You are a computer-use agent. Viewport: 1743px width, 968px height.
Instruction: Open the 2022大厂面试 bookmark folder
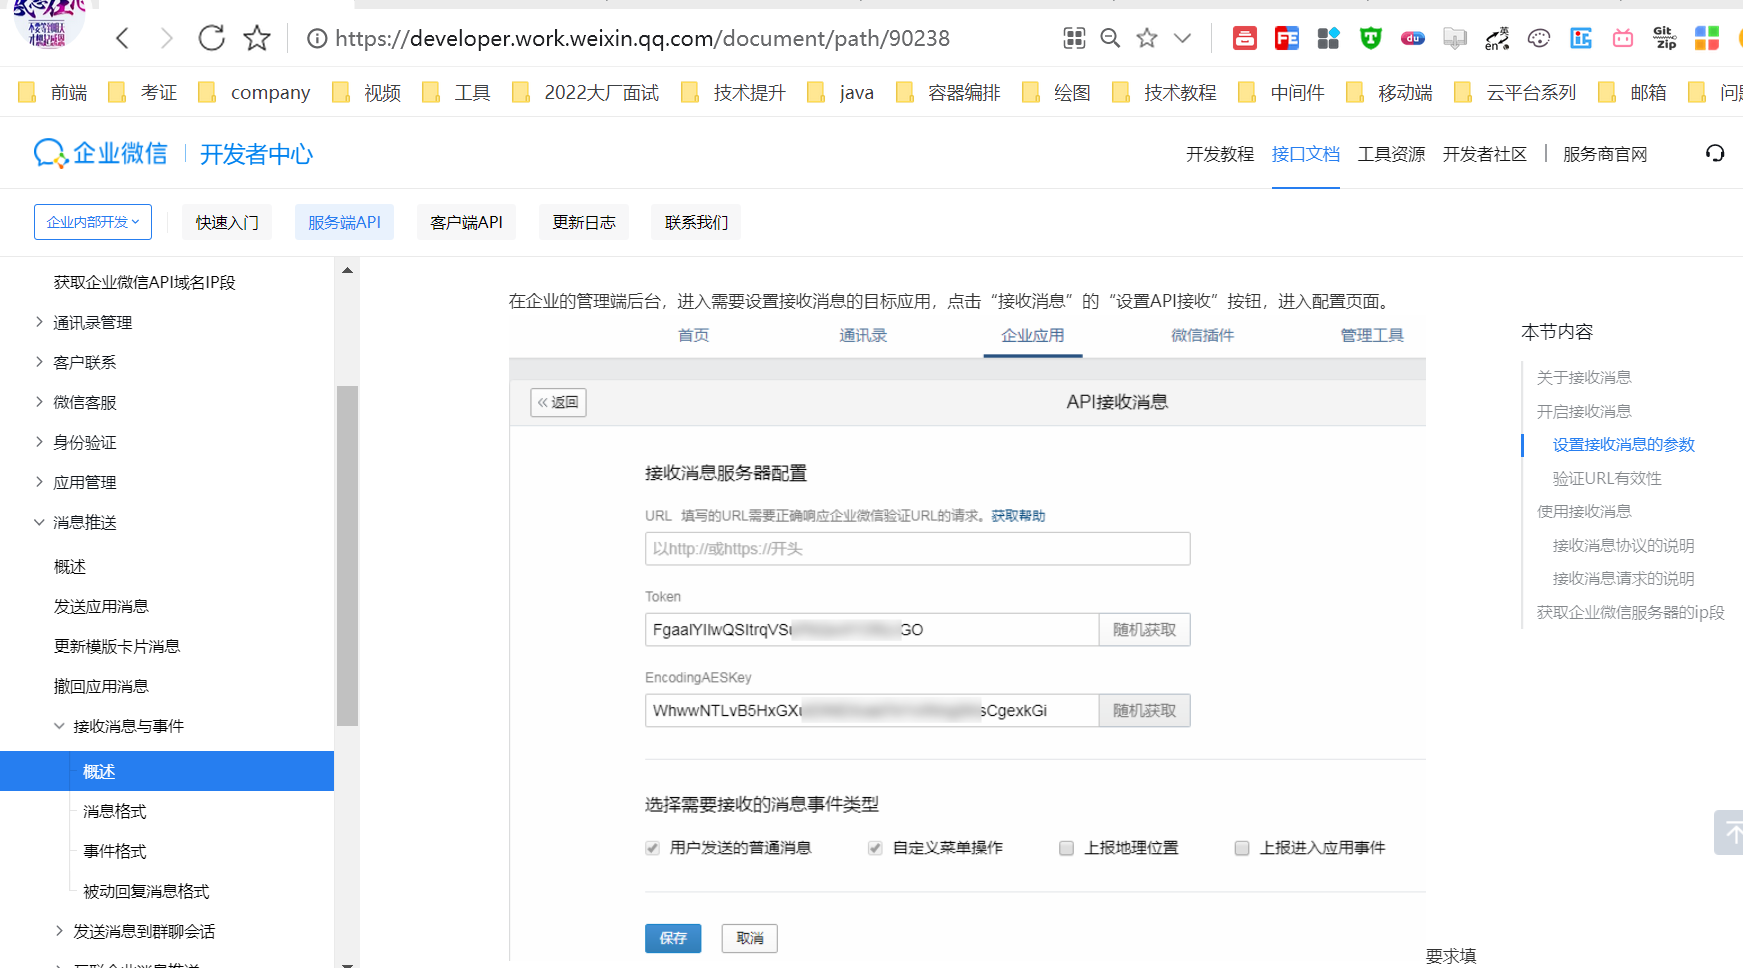(585, 93)
